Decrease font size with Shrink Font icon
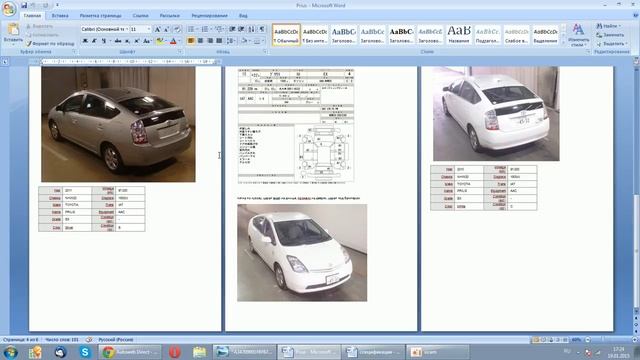Viewport: 640px width, 360px height. point(166,29)
